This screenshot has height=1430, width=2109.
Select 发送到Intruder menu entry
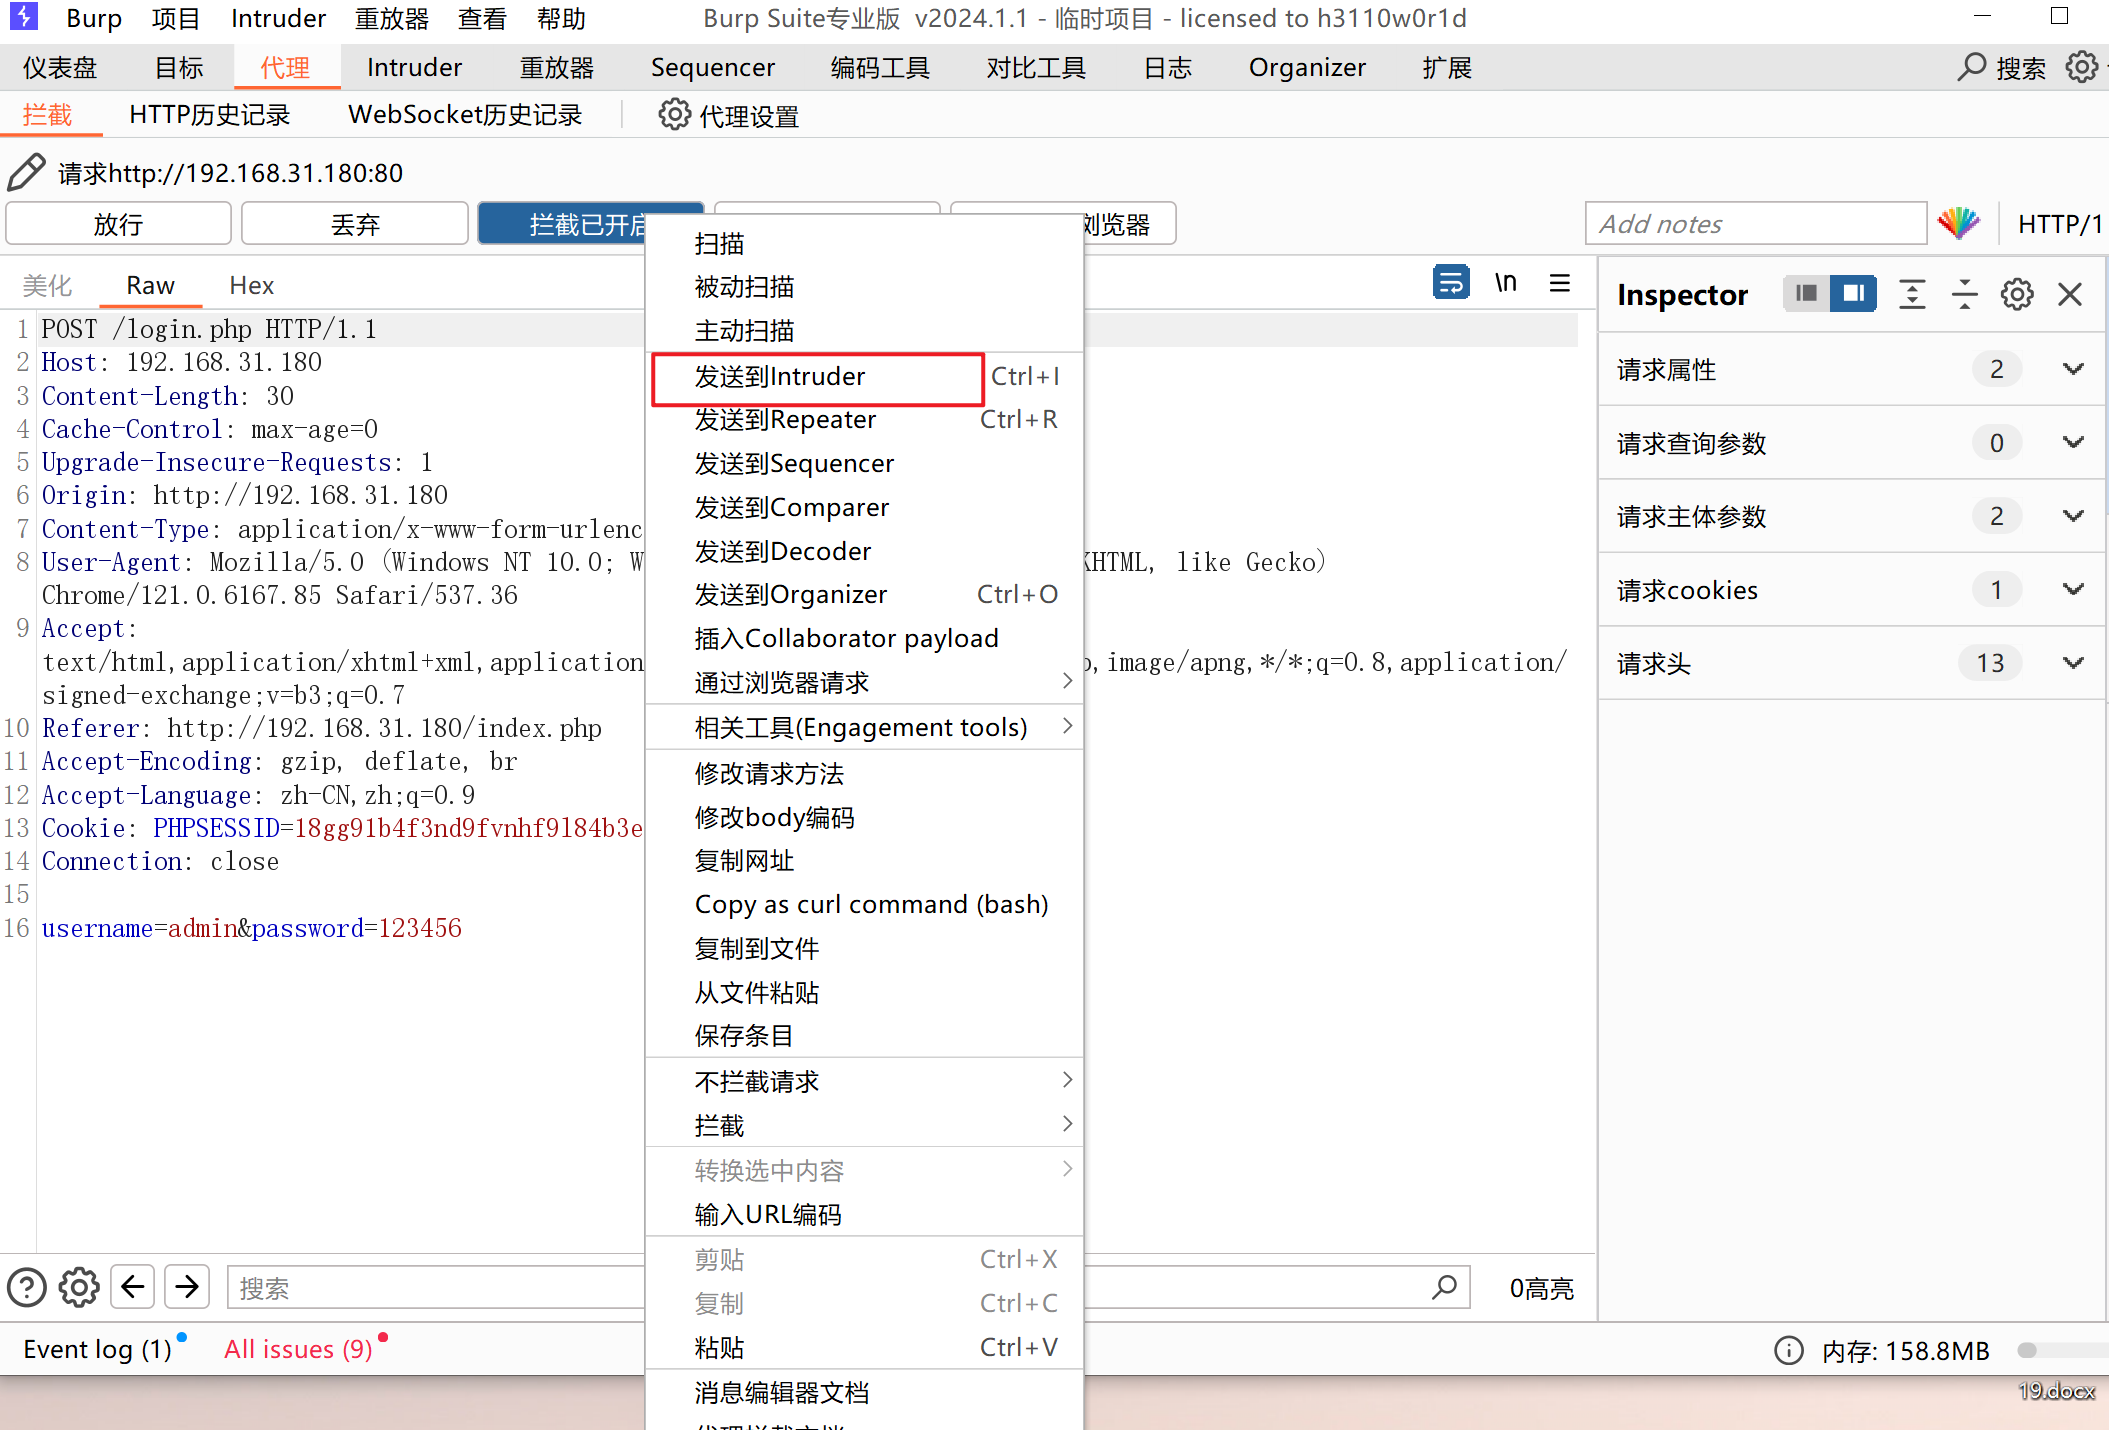[864, 376]
